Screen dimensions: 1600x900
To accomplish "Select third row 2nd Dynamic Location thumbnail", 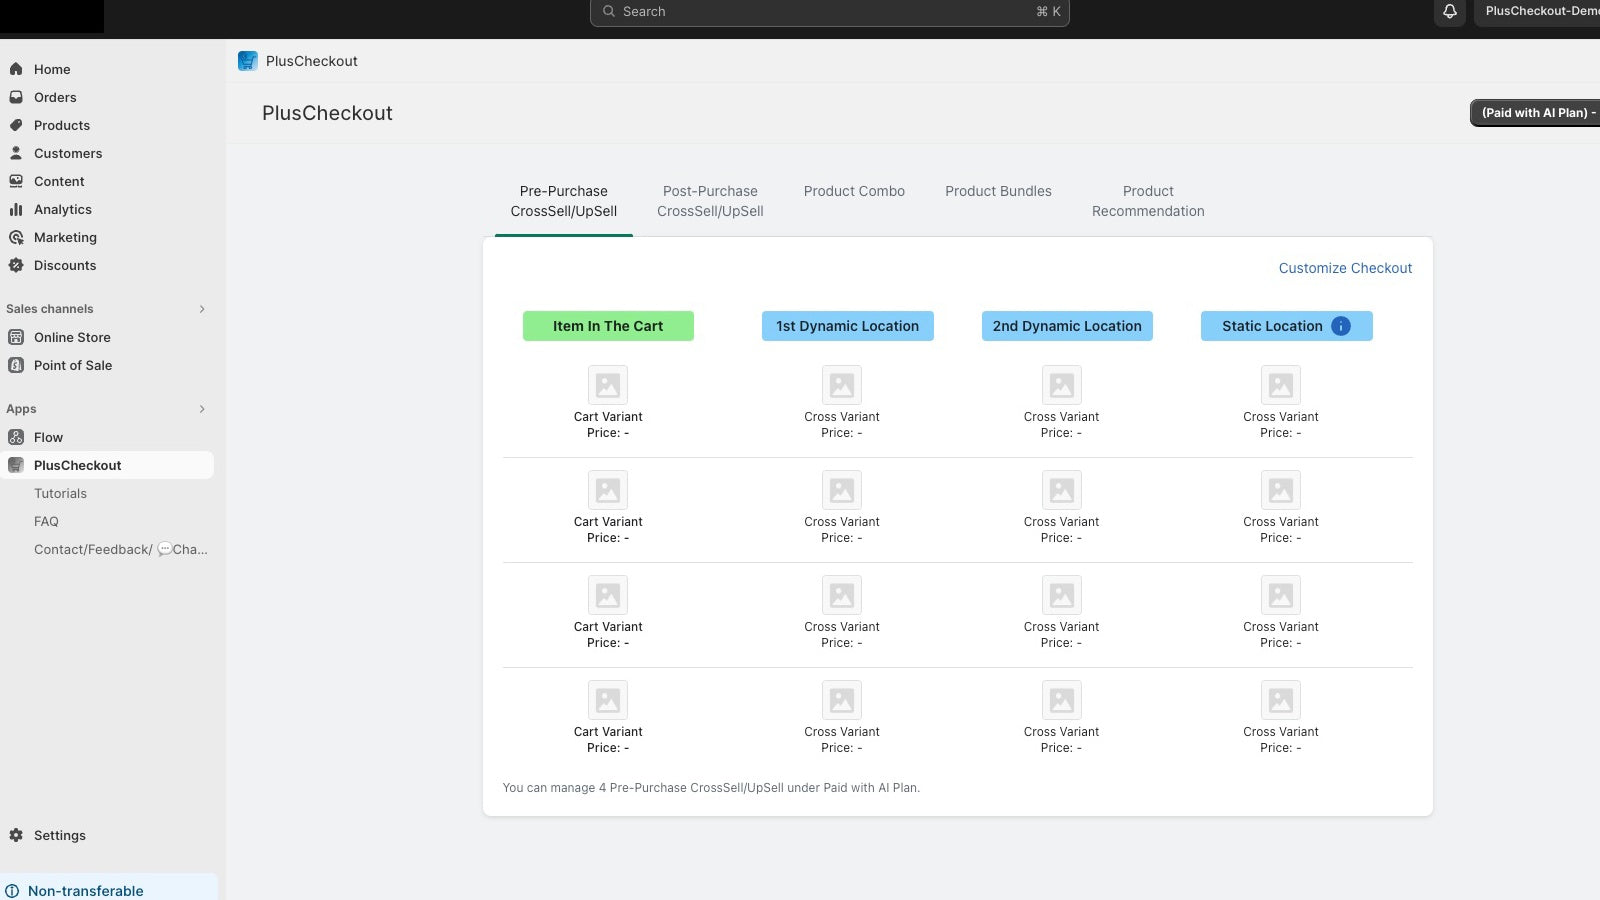I will [1062, 595].
